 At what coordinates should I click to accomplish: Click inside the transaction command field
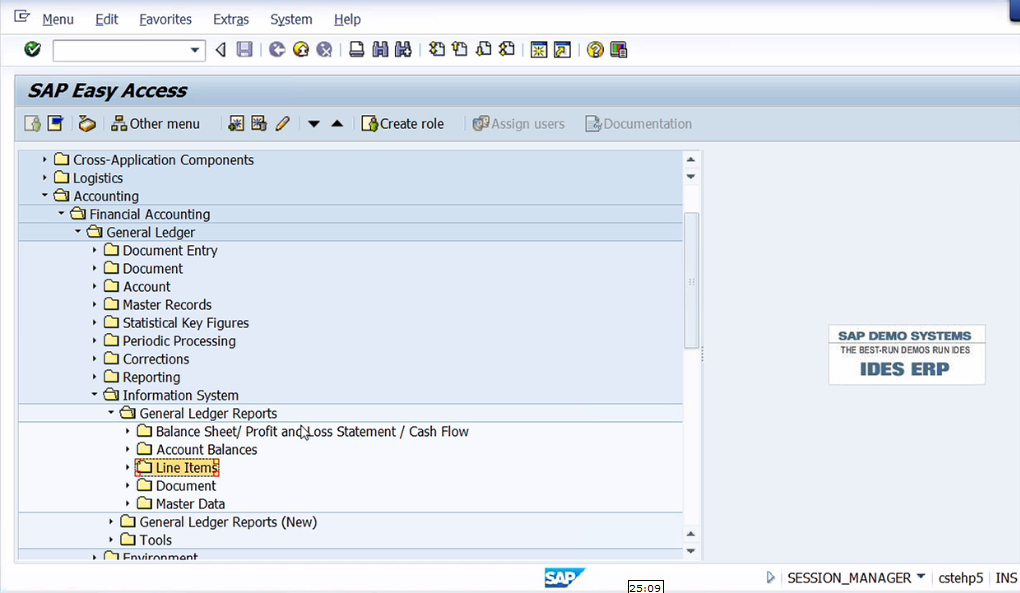[x=121, y=50]
